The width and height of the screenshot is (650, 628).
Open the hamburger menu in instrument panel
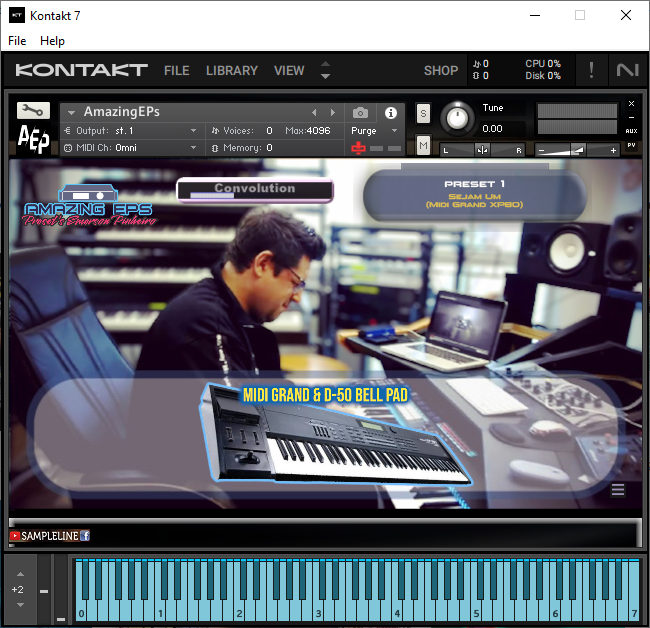[x=618, y=490]
